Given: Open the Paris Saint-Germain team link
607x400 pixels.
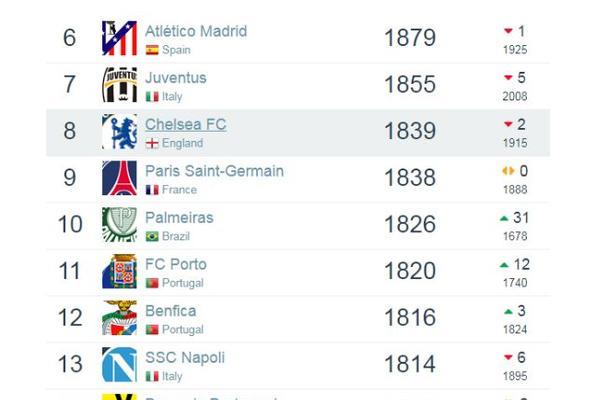Looking at the screenshot, I should (214, 171).
